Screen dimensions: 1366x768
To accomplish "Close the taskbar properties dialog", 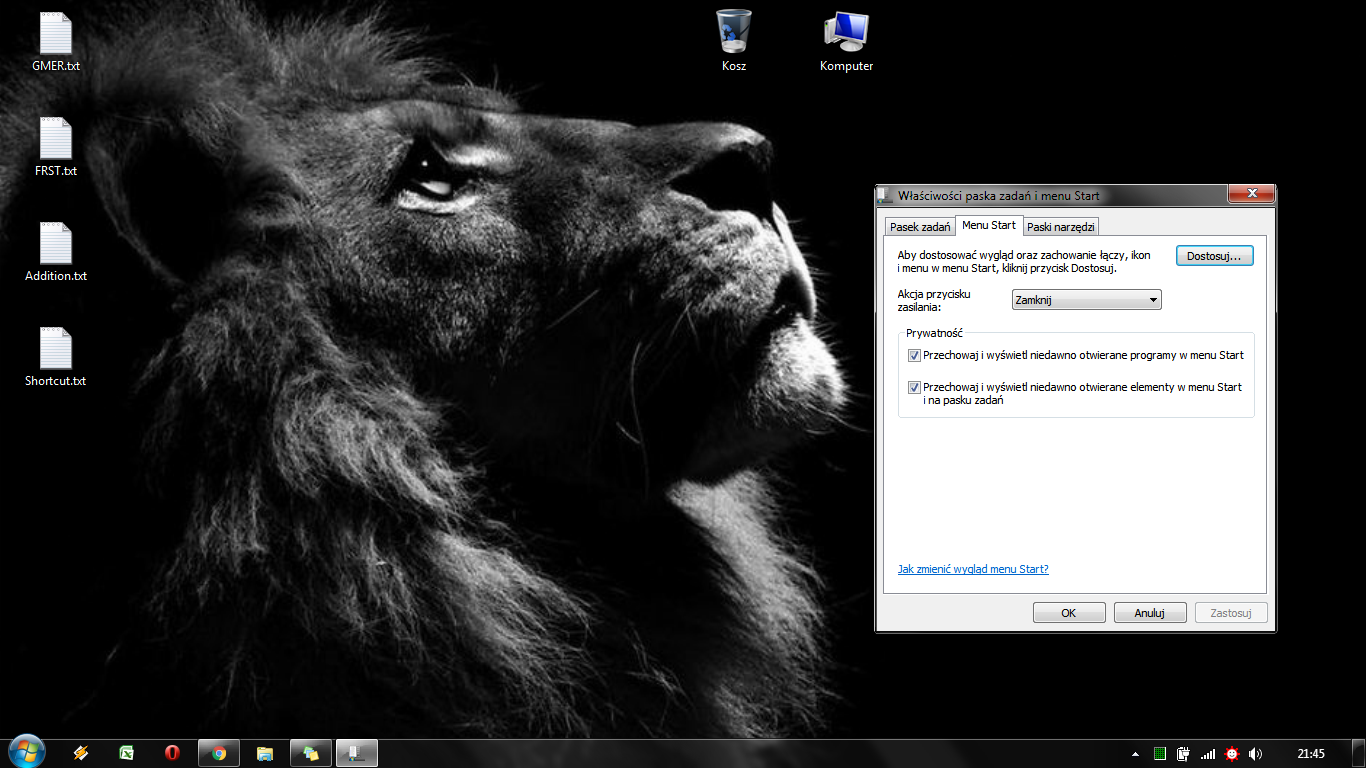I will [x=1250, y=194].
